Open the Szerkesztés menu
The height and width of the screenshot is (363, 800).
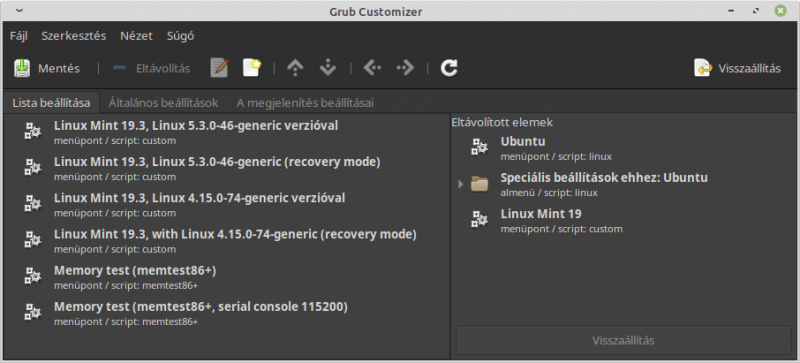pos(74,36)
